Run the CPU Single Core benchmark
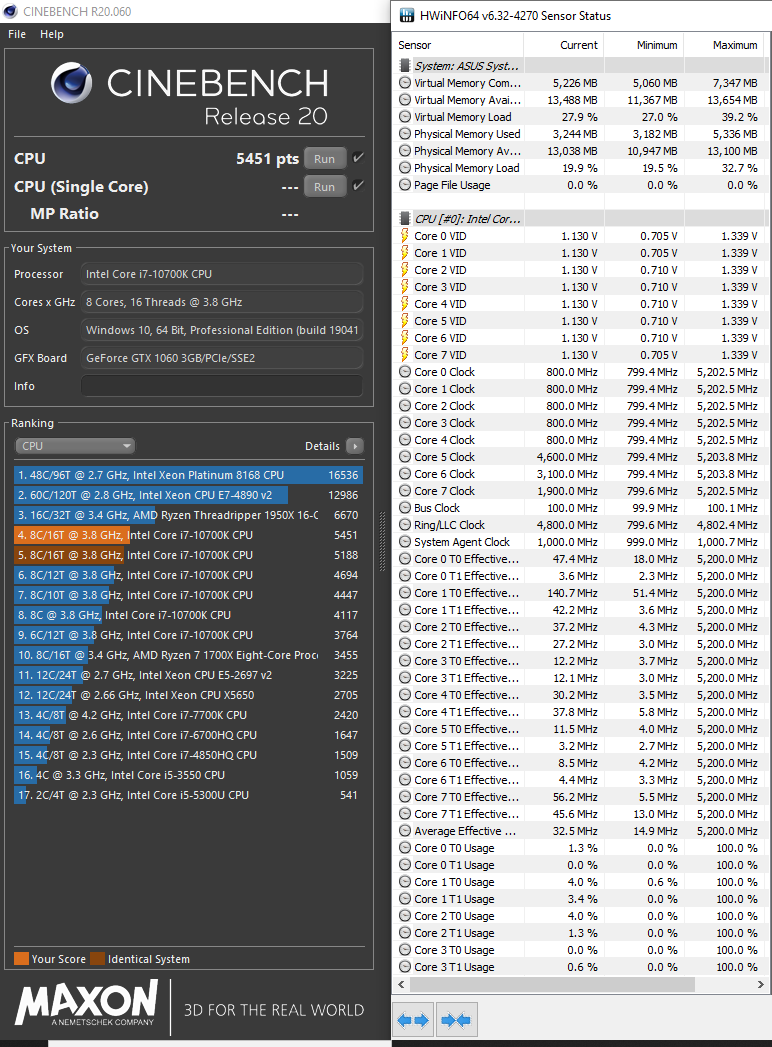The width and height of the screenshot is (772, 1047). click(325, 187)
